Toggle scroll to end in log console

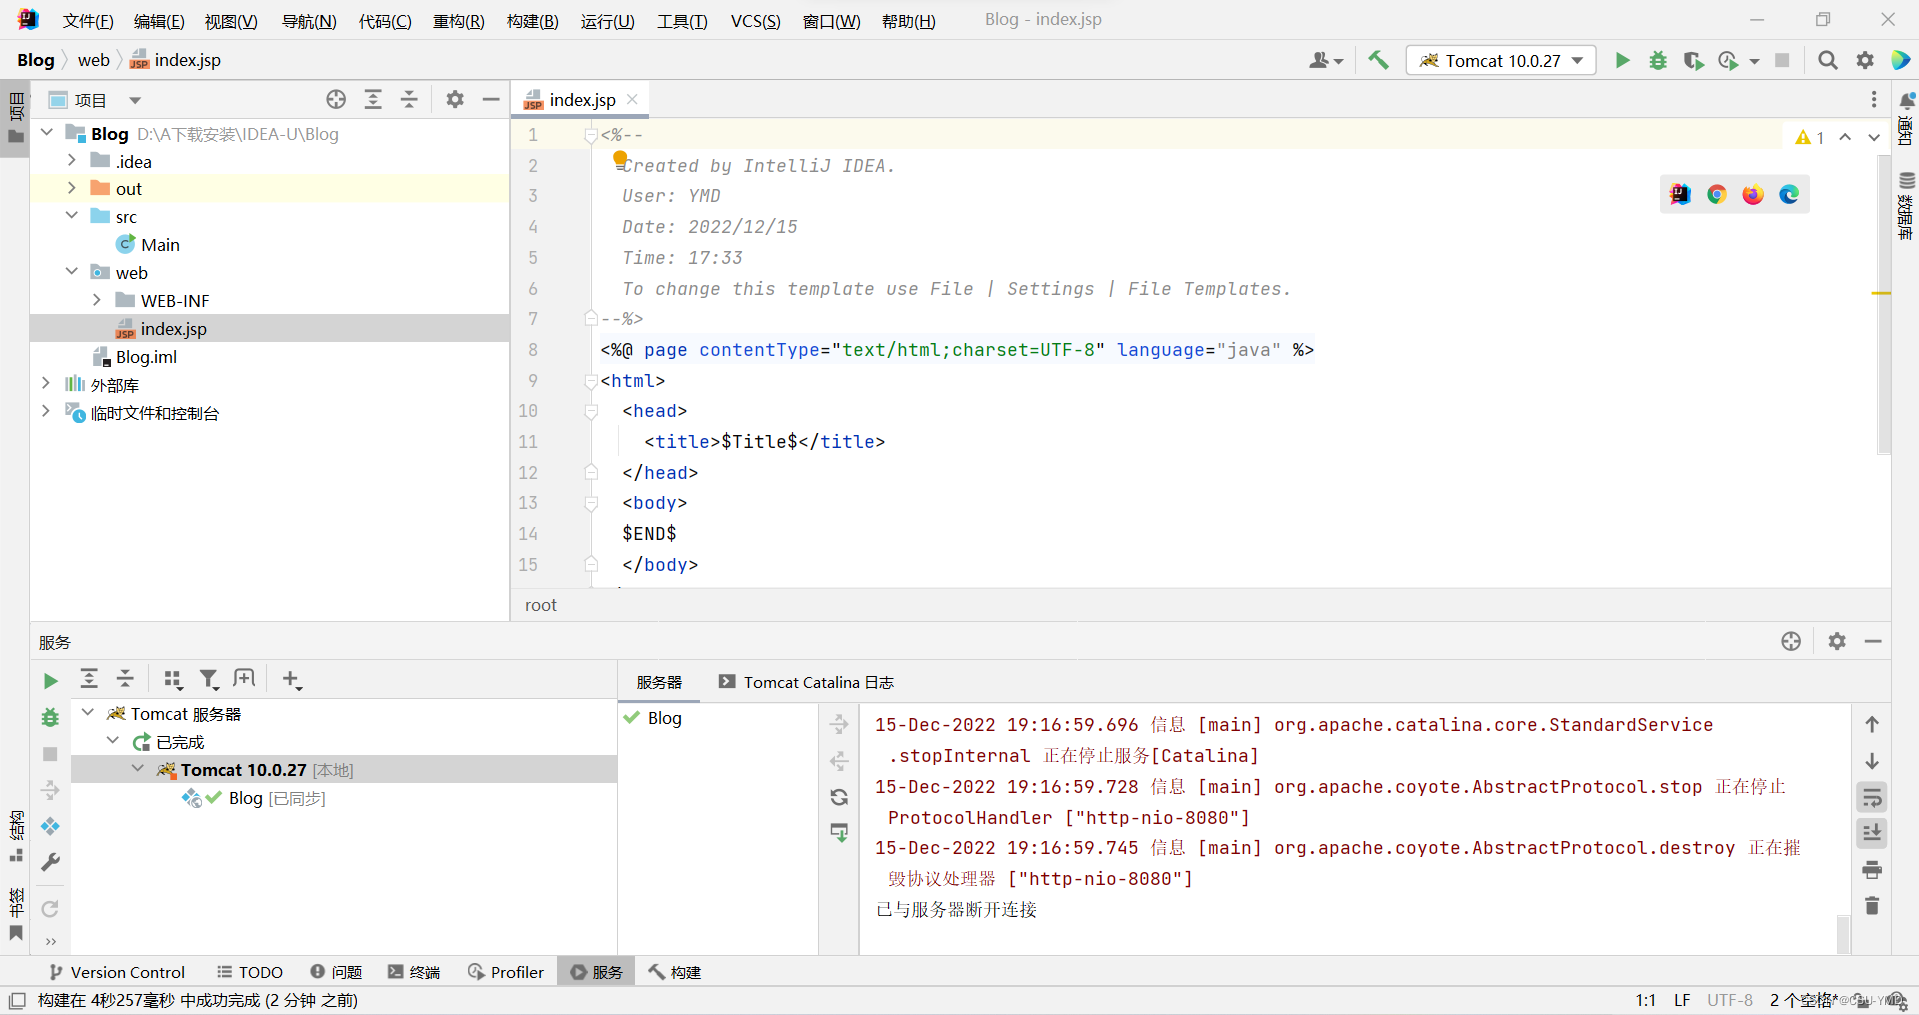pos(1872,832)
